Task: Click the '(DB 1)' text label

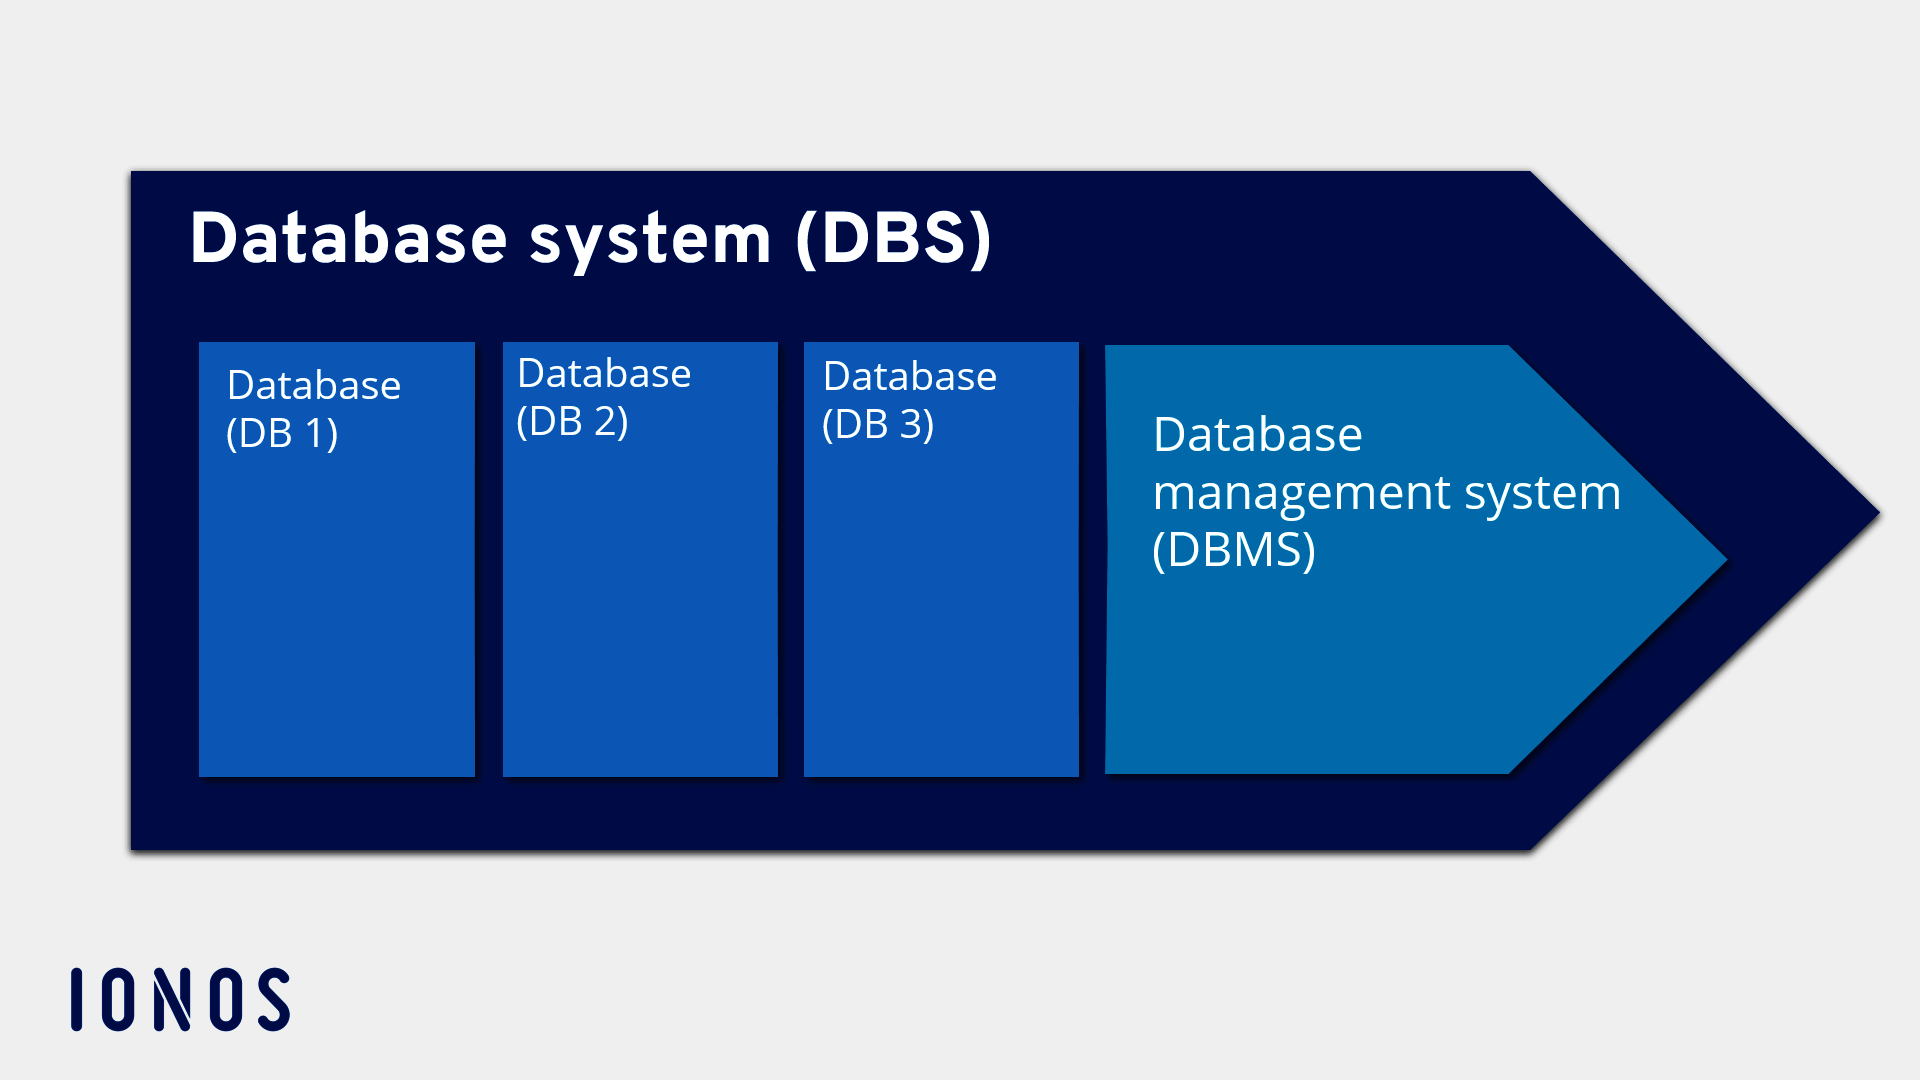Action: pos(282,434)
